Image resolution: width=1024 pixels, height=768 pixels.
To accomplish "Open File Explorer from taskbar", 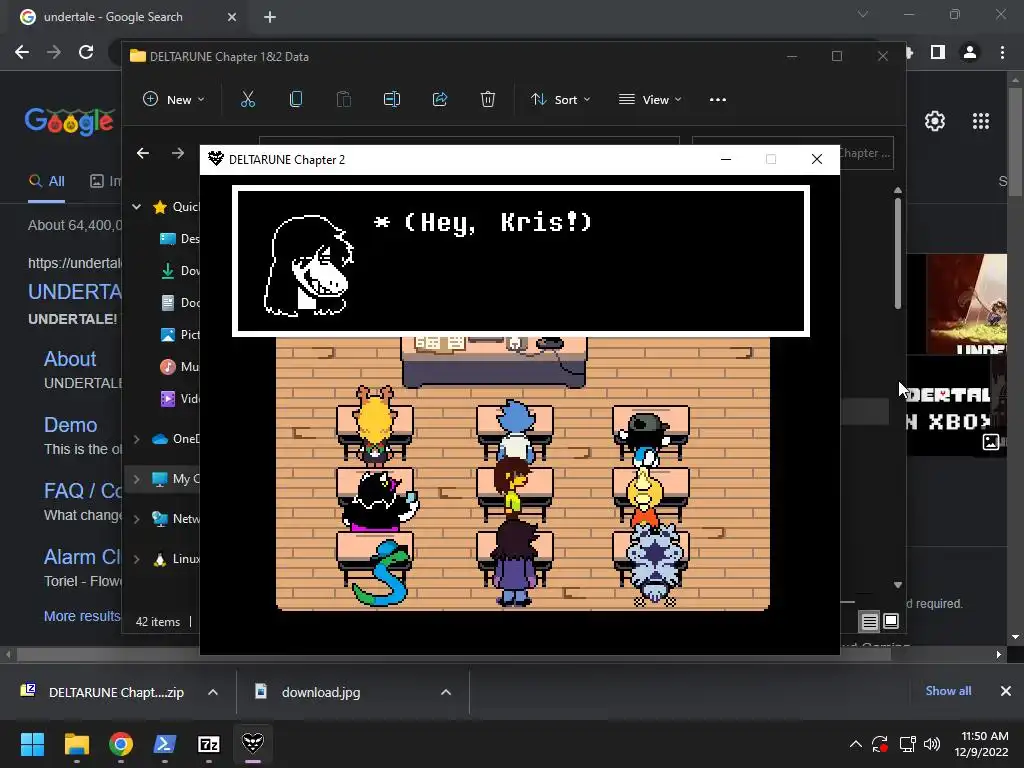I will 76,743.
